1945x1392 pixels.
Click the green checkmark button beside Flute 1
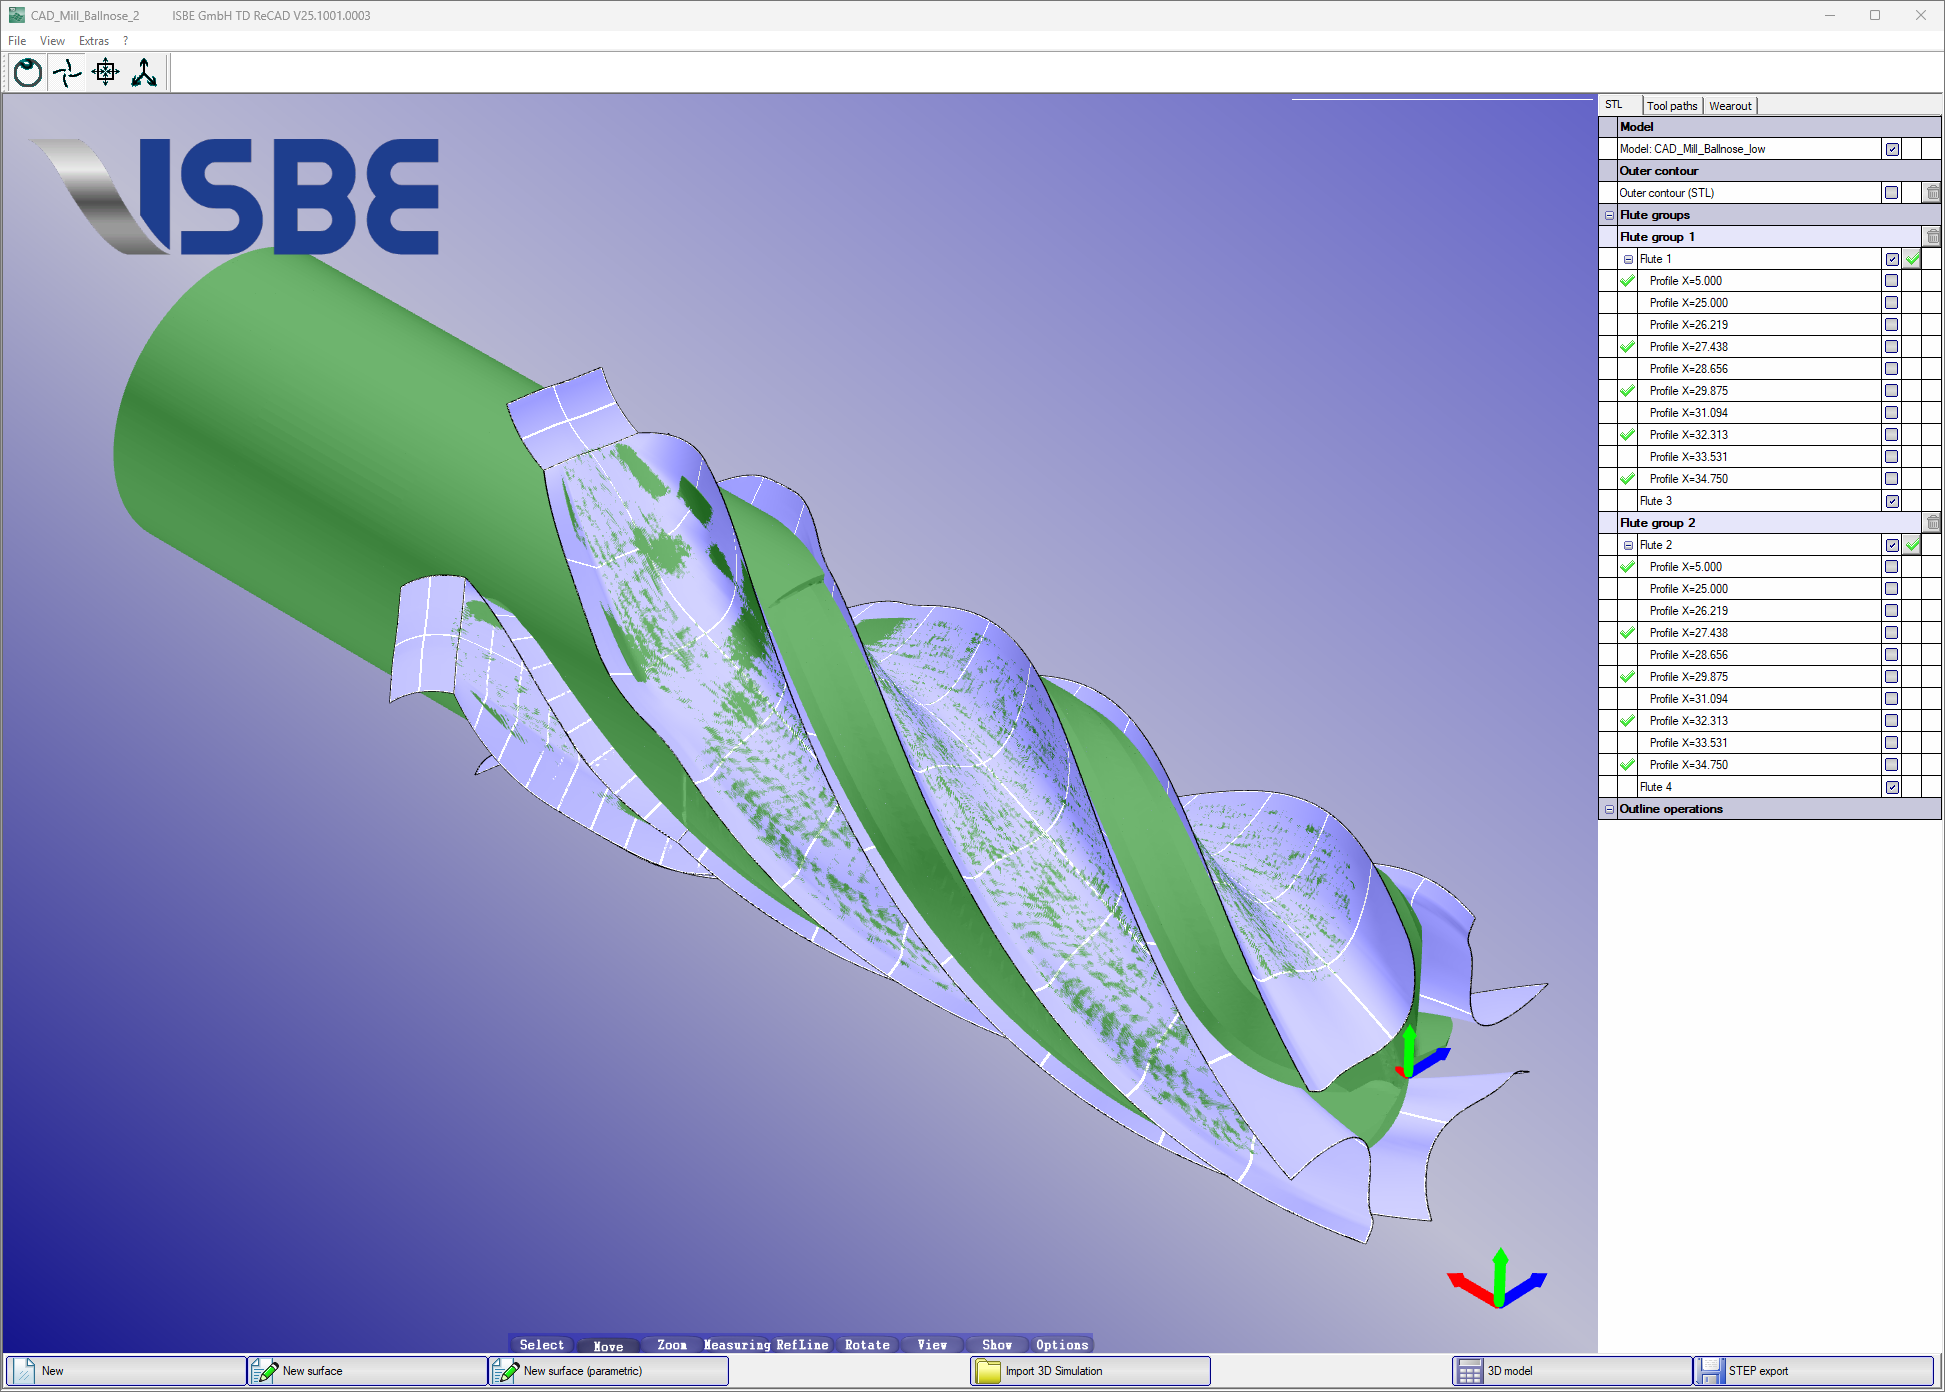tap(1912, 259)
